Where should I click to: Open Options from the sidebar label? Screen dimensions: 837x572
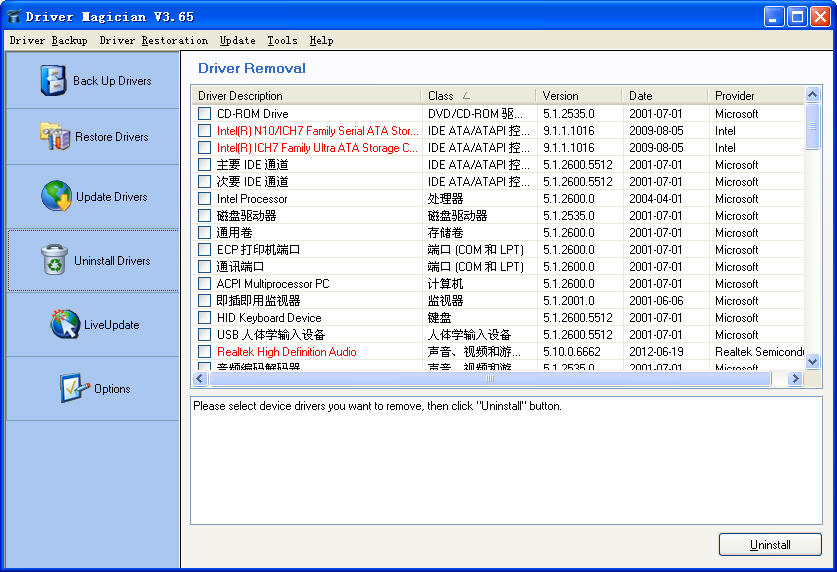click(112, 388)
